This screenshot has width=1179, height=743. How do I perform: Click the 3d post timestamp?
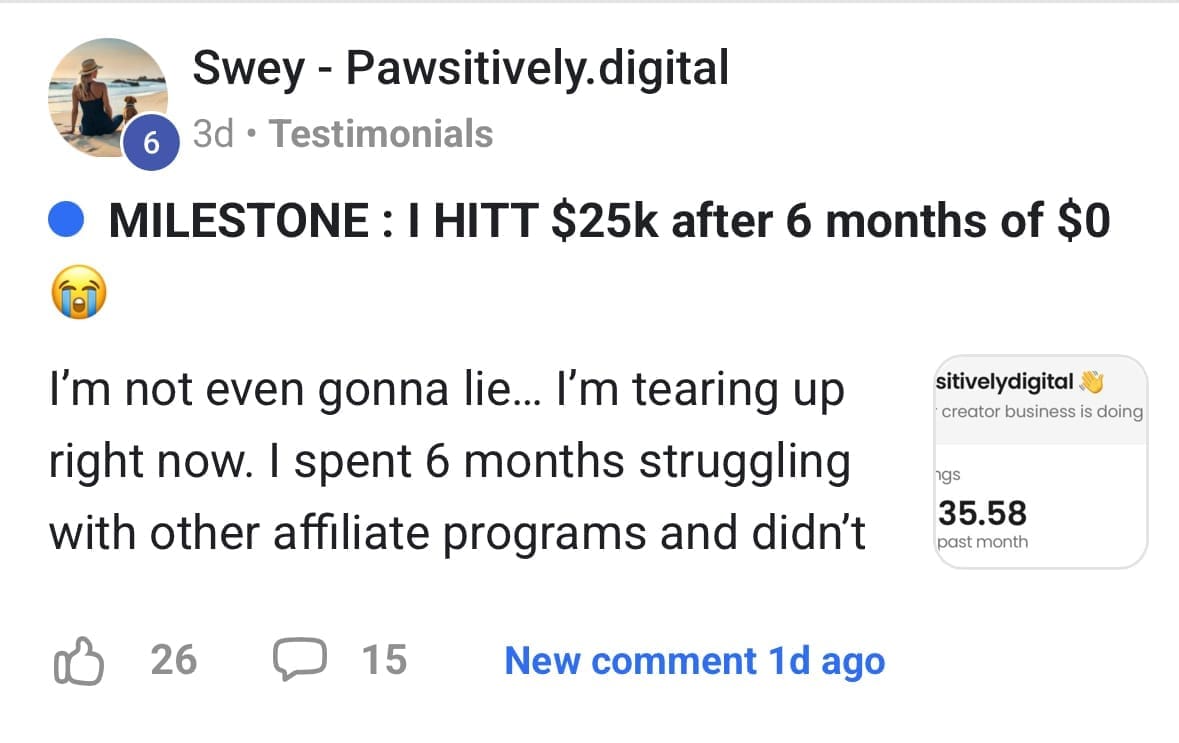(x=212, y=134)
